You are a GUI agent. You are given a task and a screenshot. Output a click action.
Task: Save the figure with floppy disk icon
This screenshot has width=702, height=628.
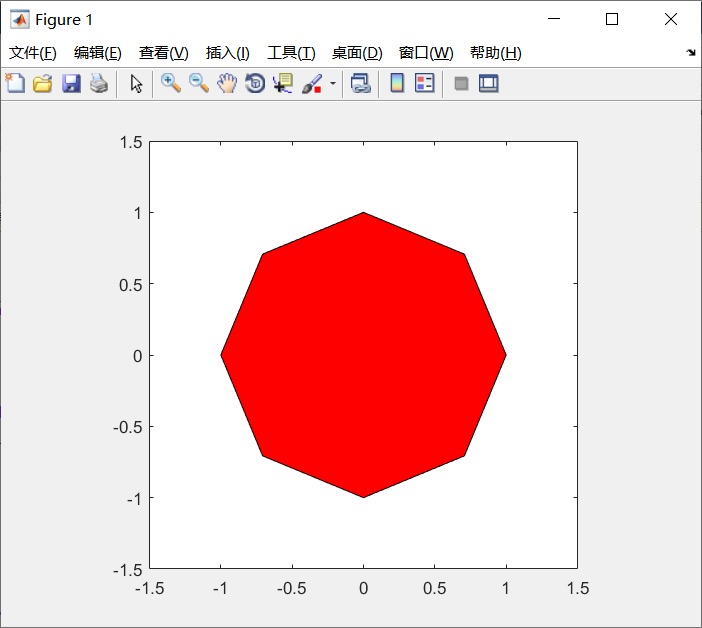click(71, 83)
